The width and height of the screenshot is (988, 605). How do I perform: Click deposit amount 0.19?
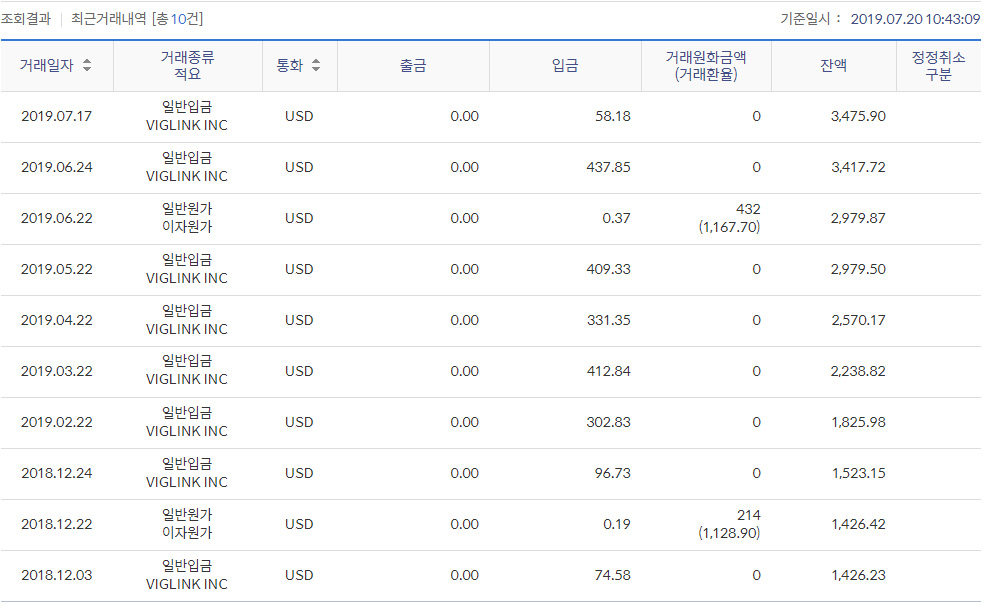coord(616,524)
